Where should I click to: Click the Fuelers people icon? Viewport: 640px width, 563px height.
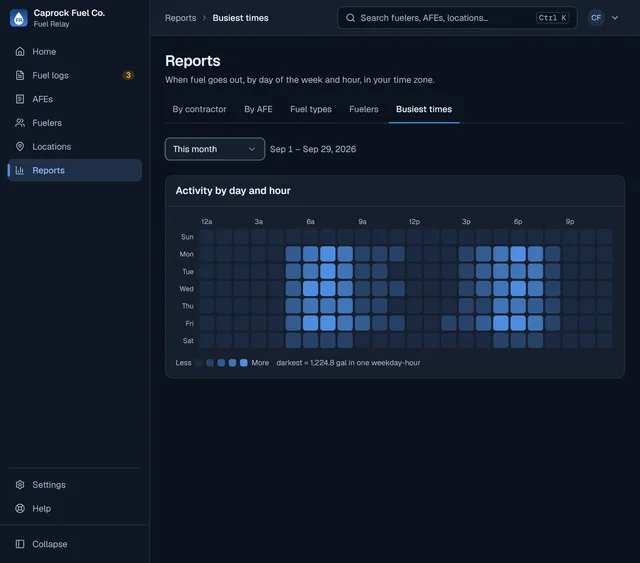(x=20, y=122)
